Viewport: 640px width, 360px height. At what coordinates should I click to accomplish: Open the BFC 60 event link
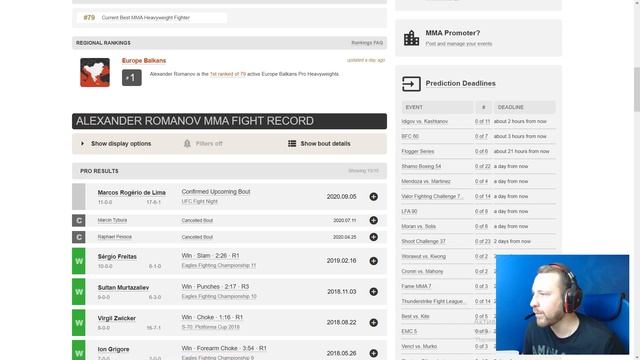point(410,136)
